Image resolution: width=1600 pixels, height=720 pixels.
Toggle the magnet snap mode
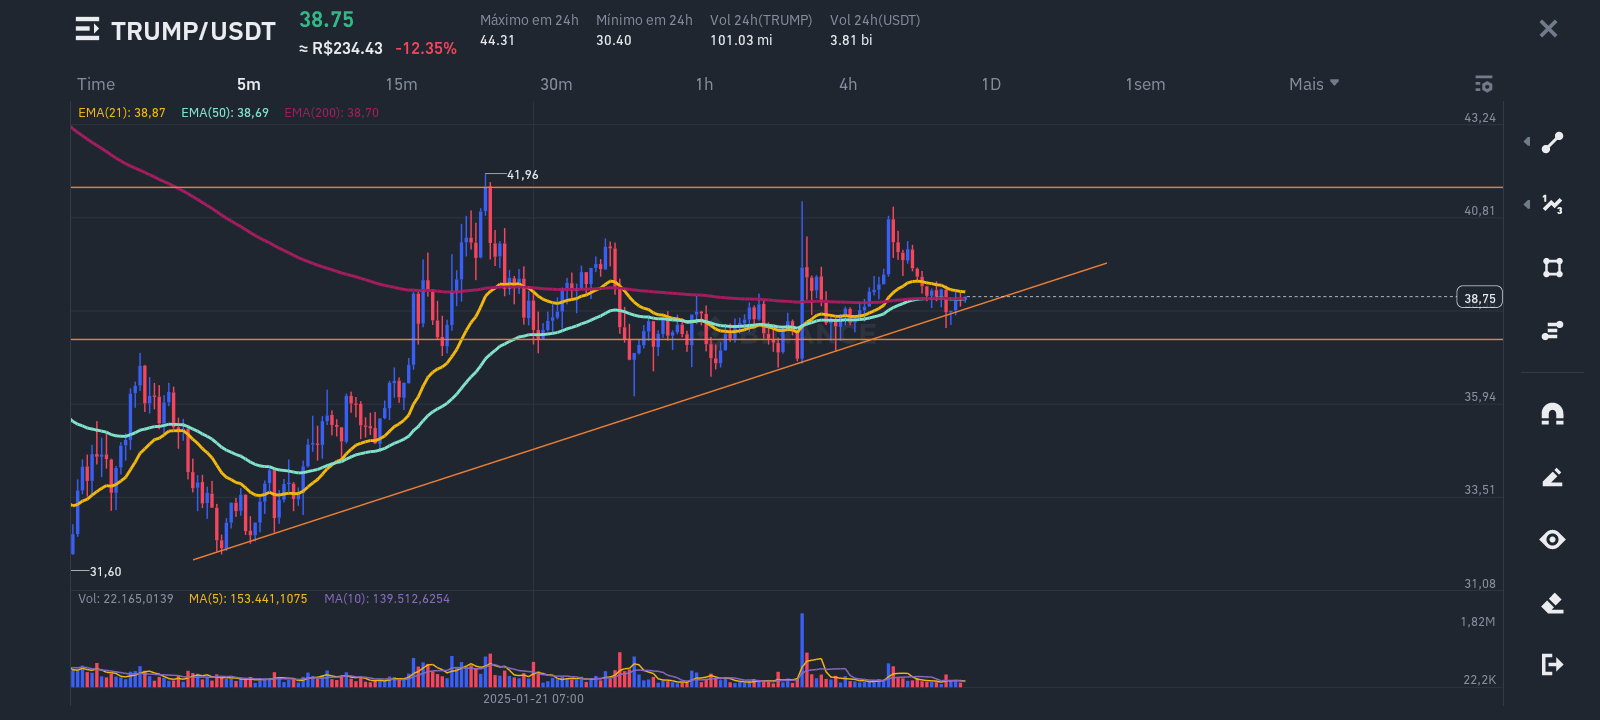tap(1552, 414)
